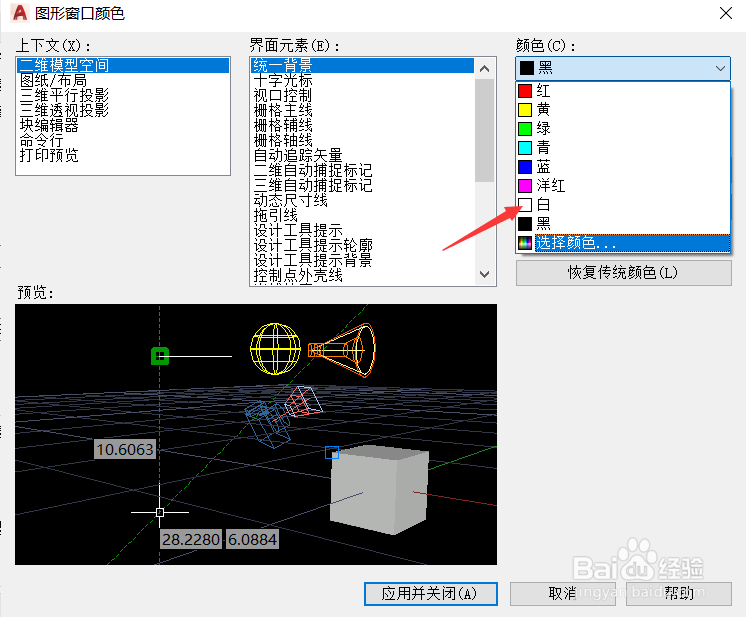Viewport: 746px width, 617px height.
Task: Select 三维透视投影 context entry
Action: click(123, 110)
